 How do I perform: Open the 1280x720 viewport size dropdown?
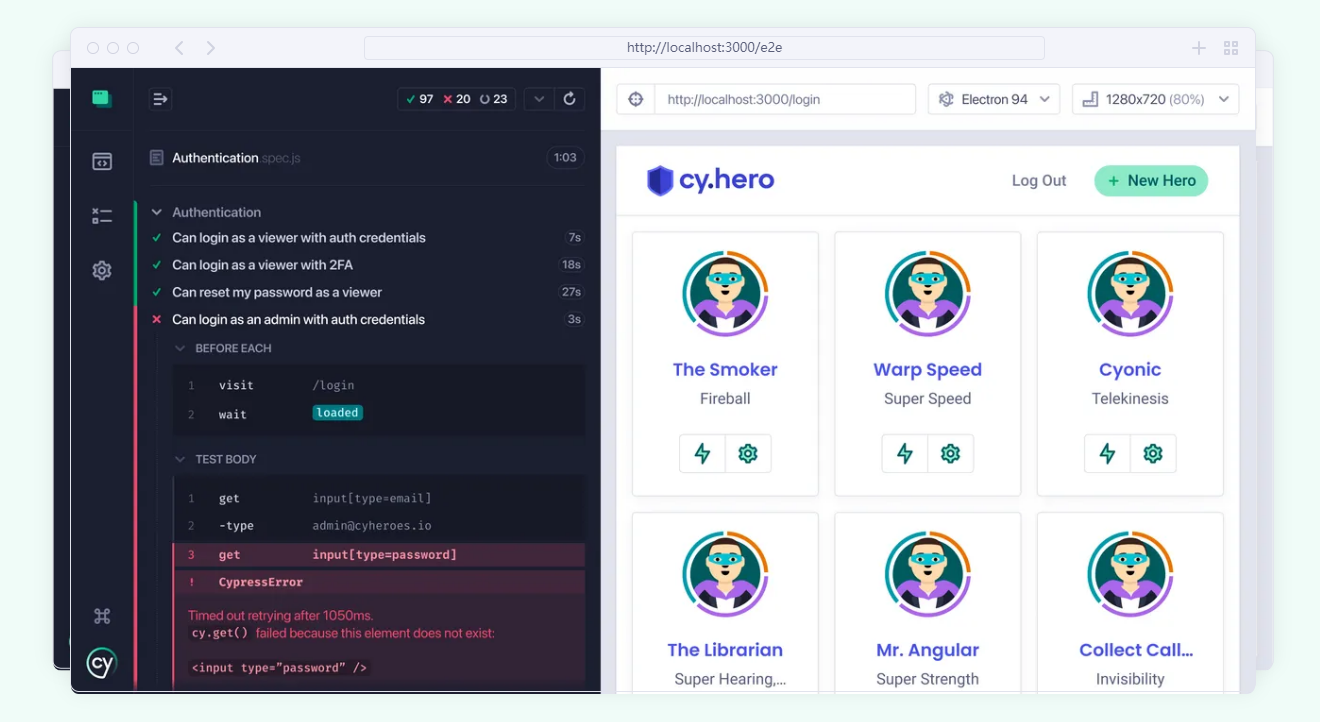coord(1155,99)
